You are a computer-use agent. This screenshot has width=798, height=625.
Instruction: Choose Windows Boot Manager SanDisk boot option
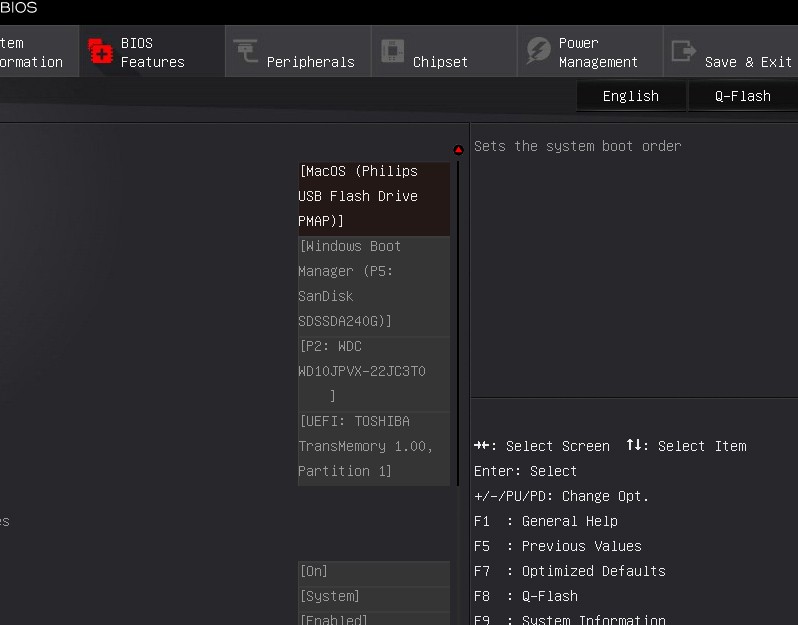[x=373, y=284]
